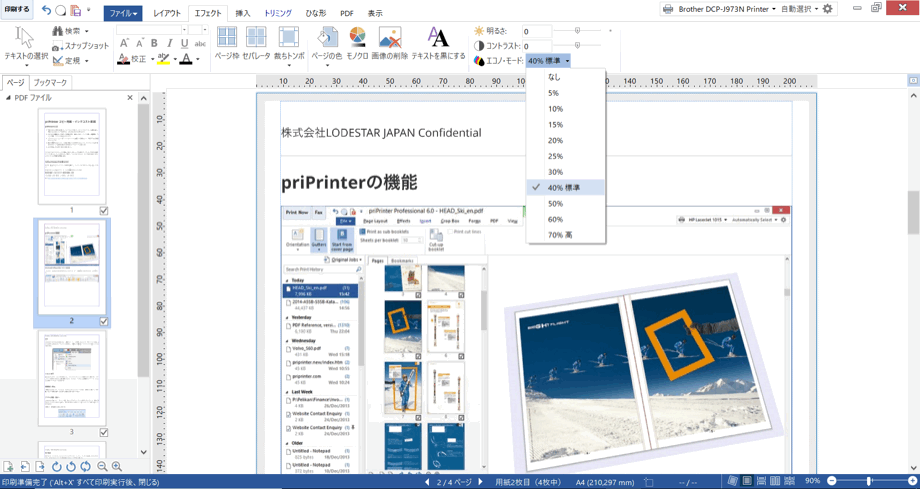Select なし in the eco mode list

pos(566,77)
